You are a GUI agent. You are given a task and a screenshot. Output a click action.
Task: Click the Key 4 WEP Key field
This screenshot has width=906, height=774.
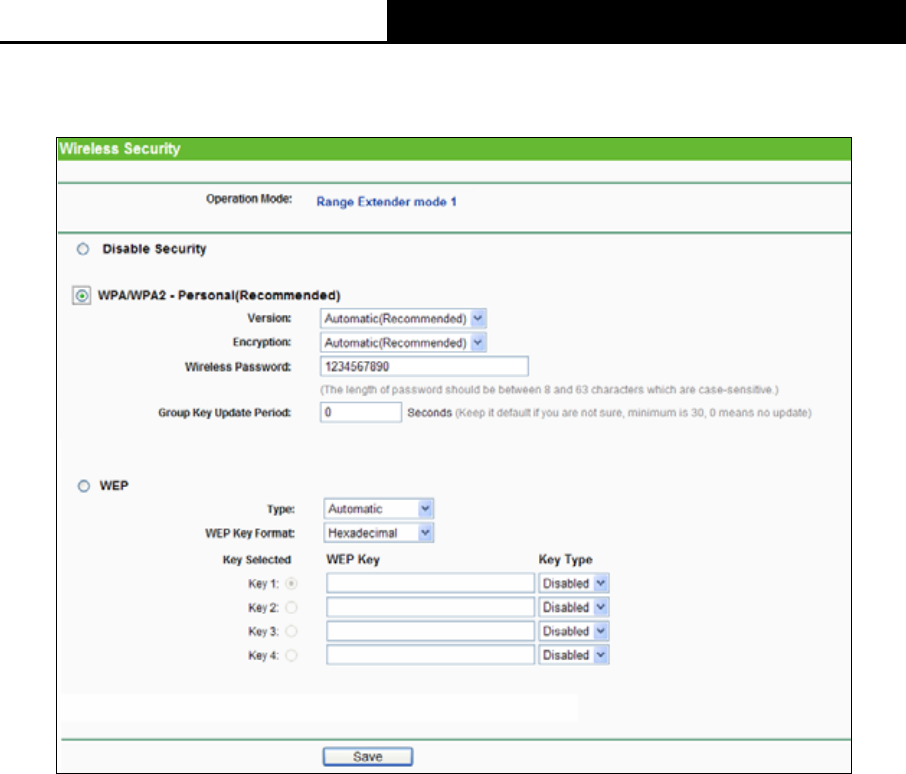click(430, 655)
